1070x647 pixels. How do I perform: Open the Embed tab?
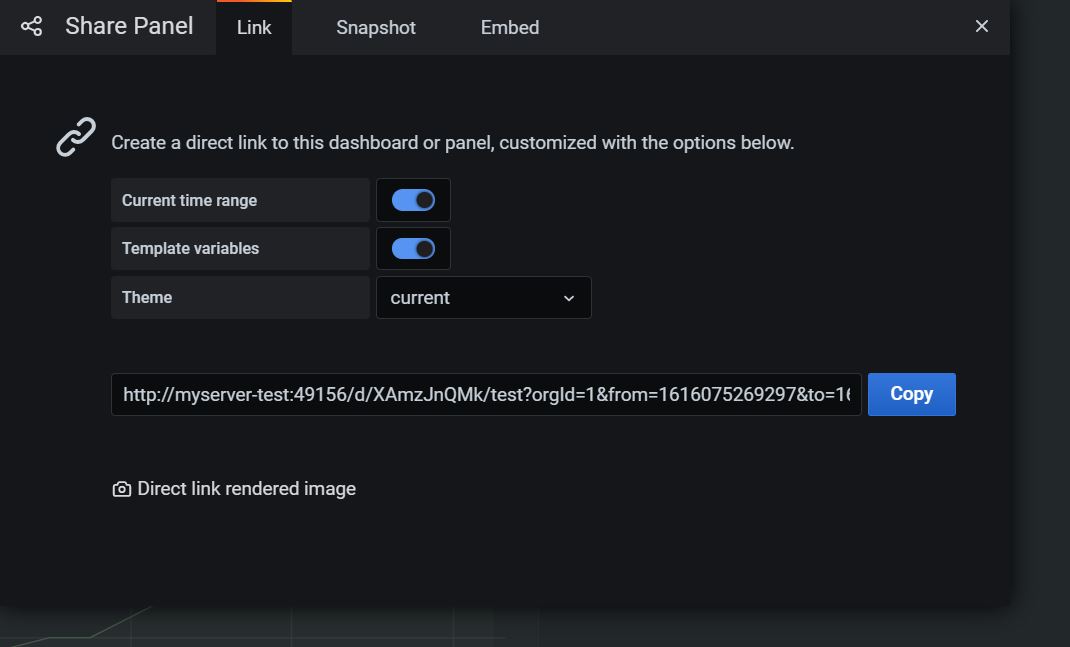point(509,27)
